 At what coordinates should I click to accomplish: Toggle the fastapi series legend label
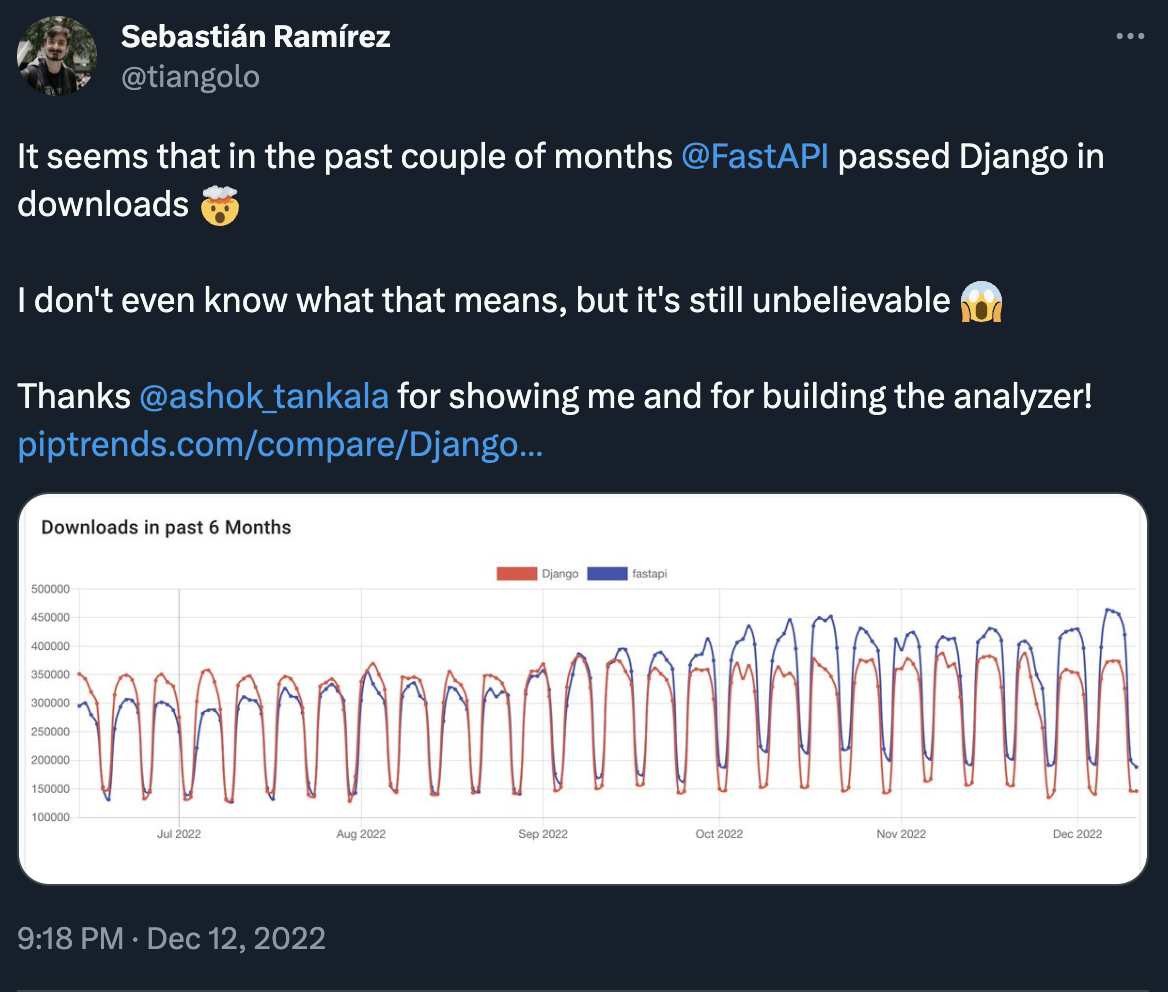[650, 574]
